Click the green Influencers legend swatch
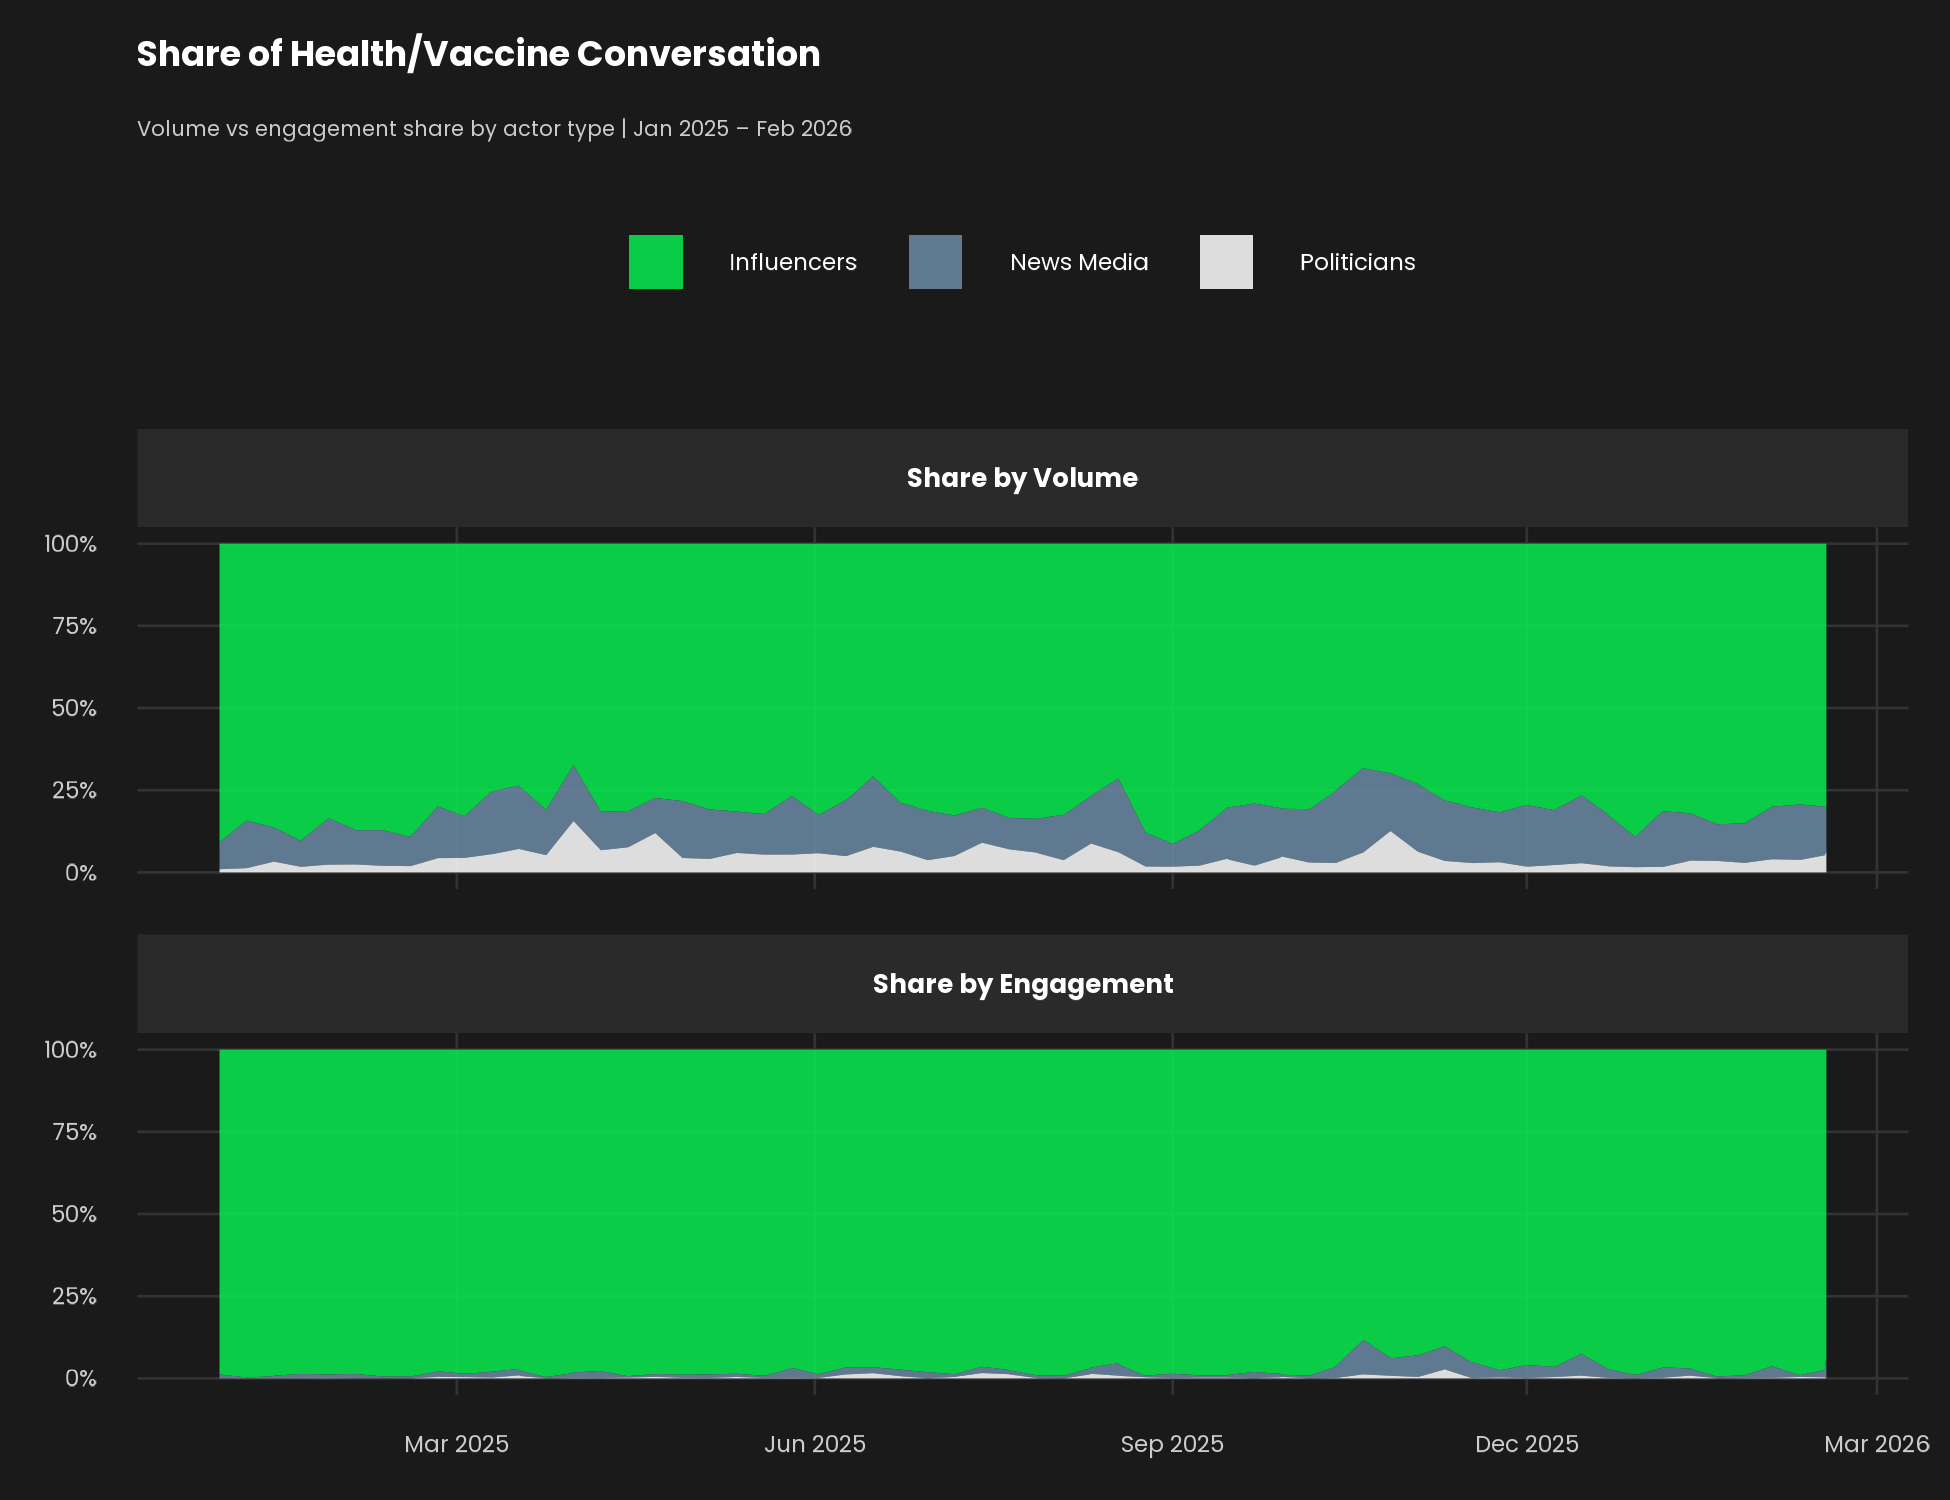 tap(655, 262)
